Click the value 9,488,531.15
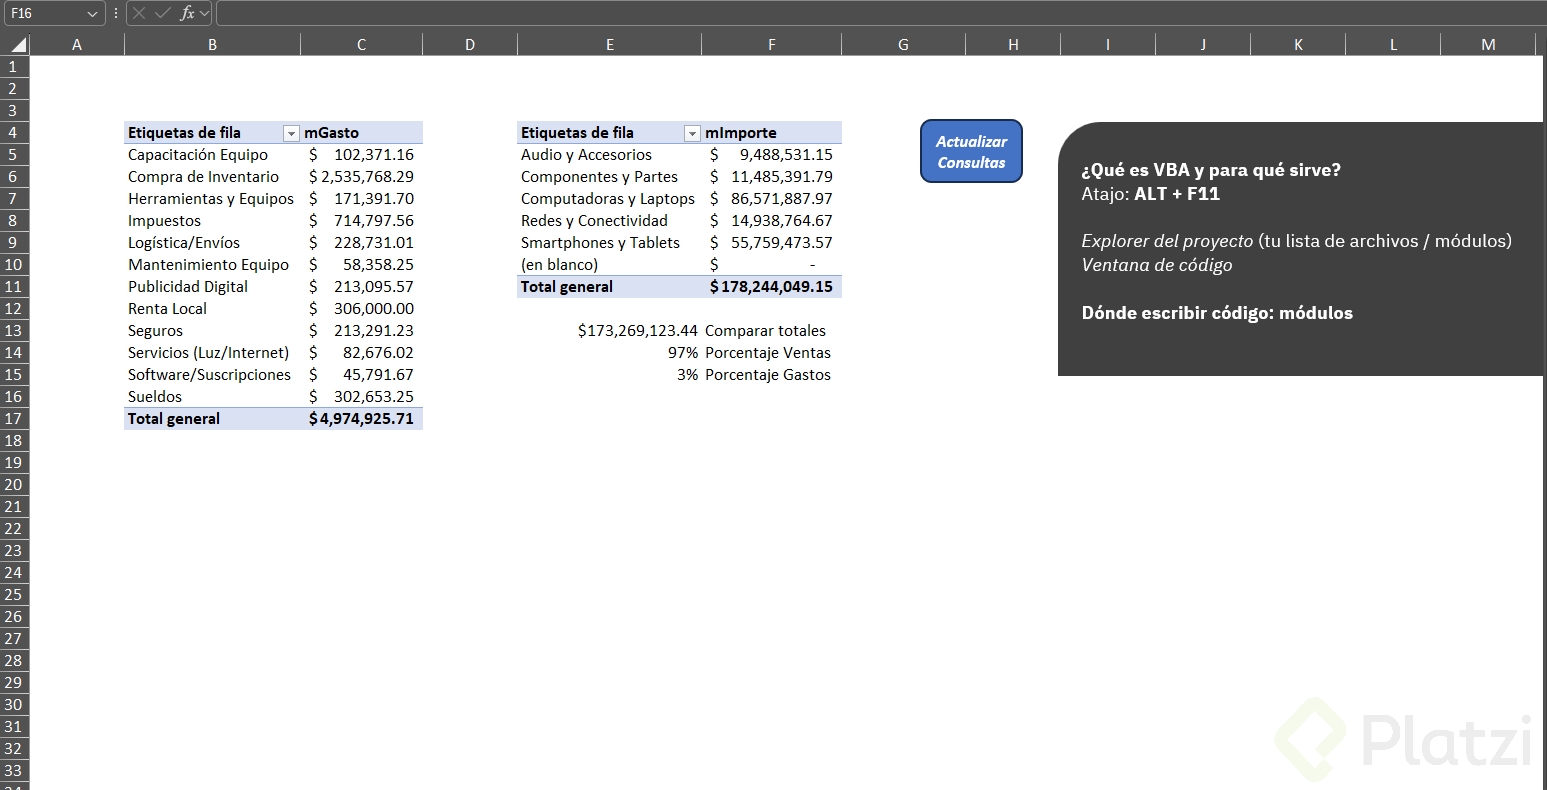Screen dimensions: 1547x790 771,155
